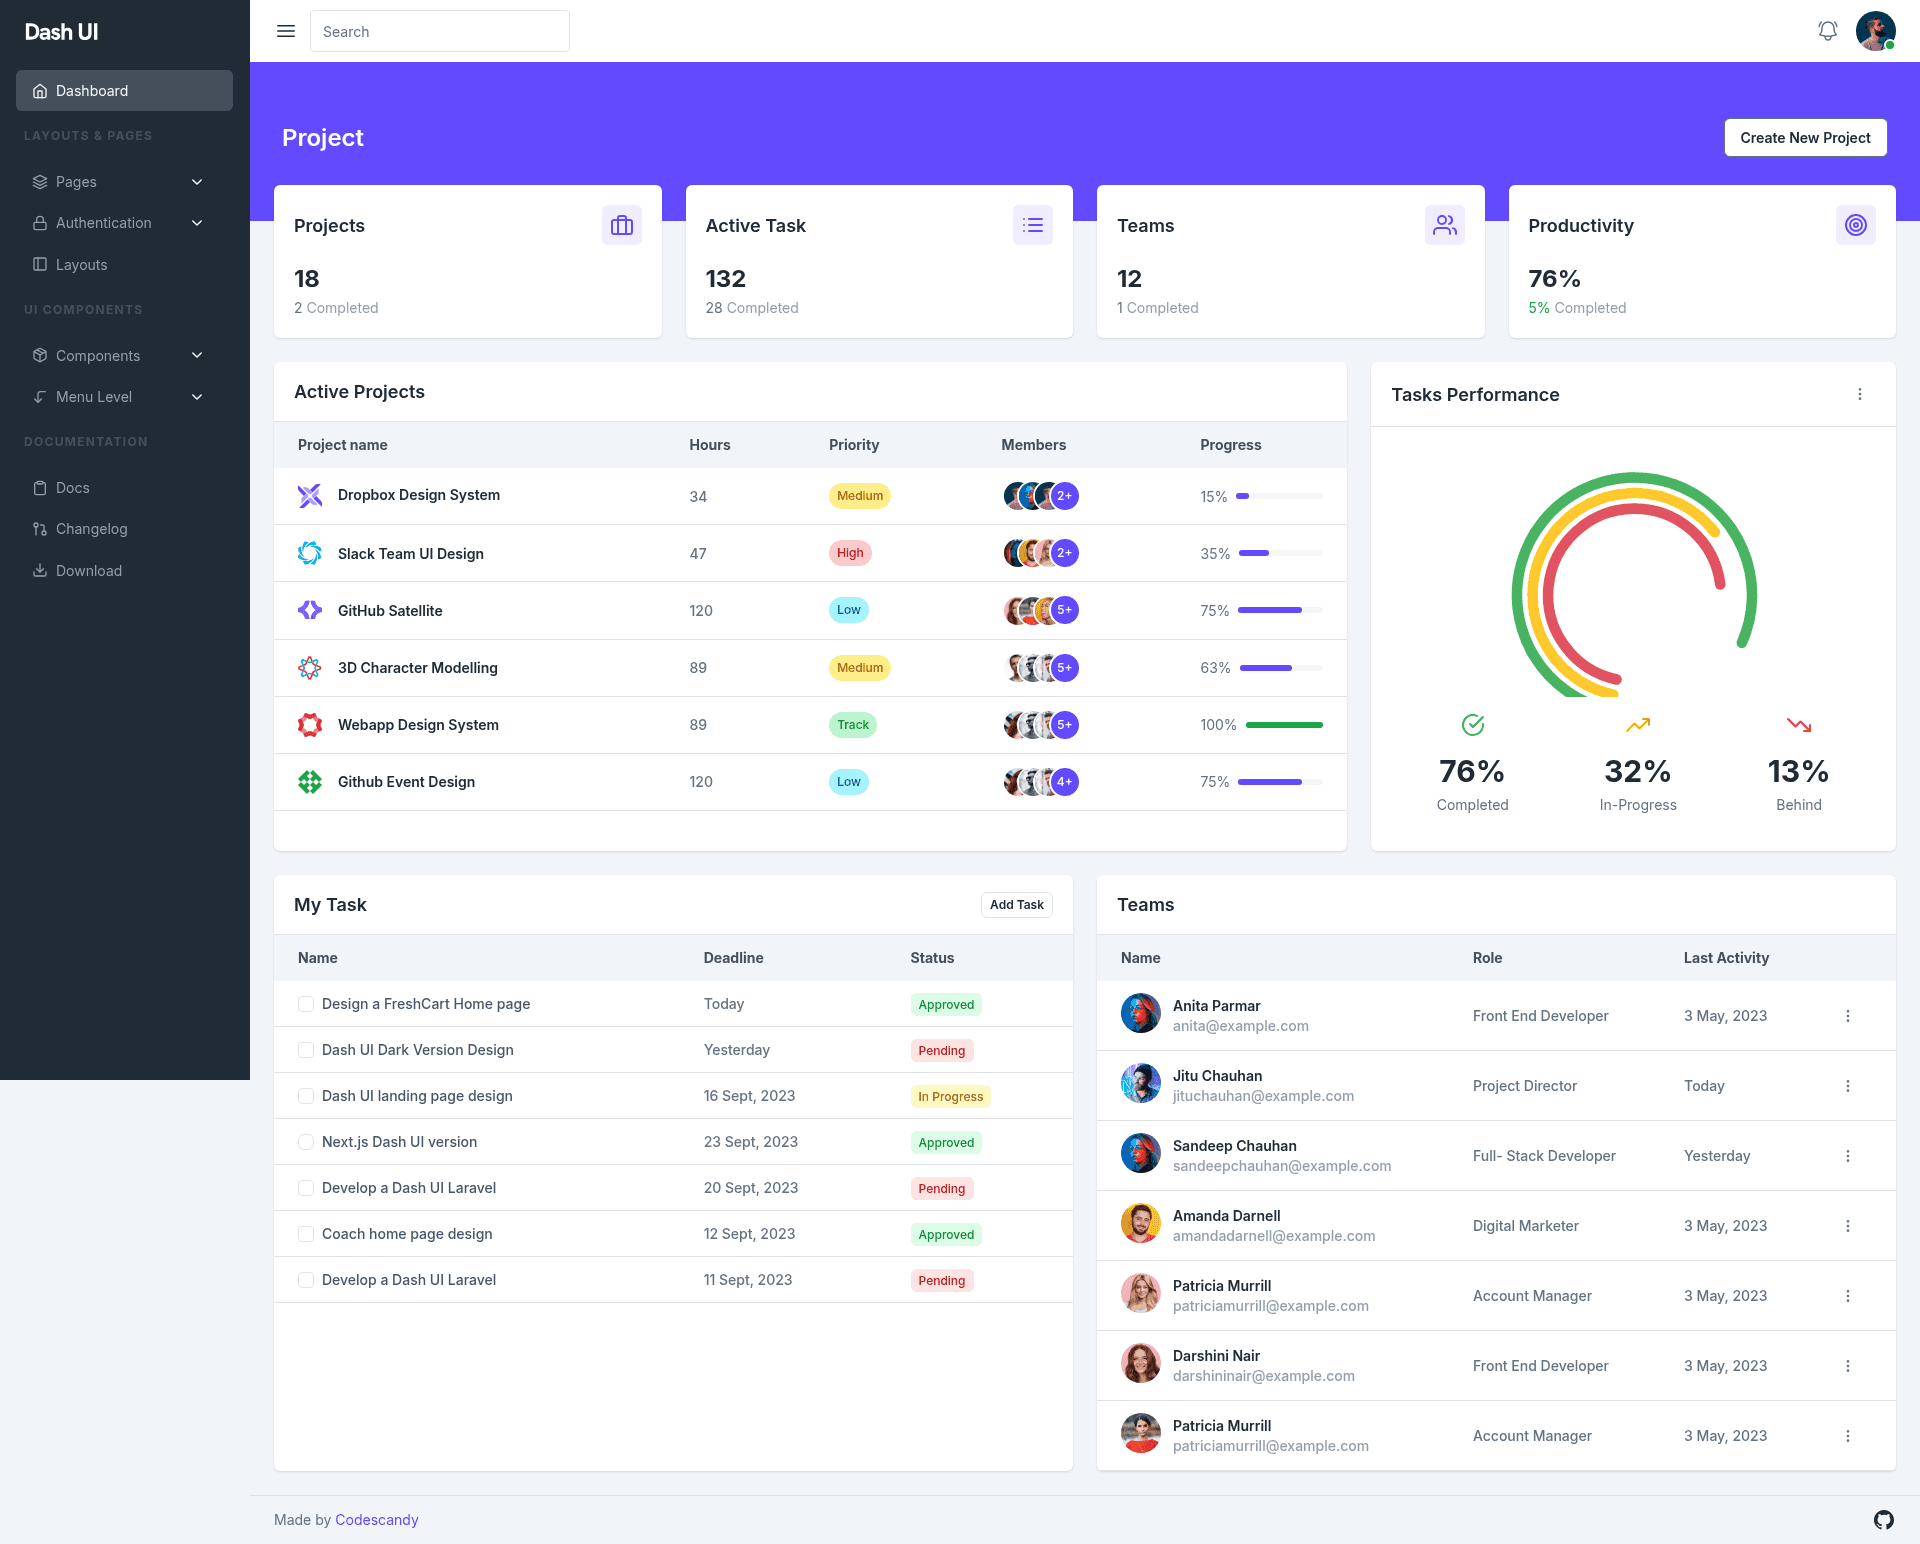Click the Behind trending down icon
Viewport: 1920px width, 1544px height.
[1799, 725]
